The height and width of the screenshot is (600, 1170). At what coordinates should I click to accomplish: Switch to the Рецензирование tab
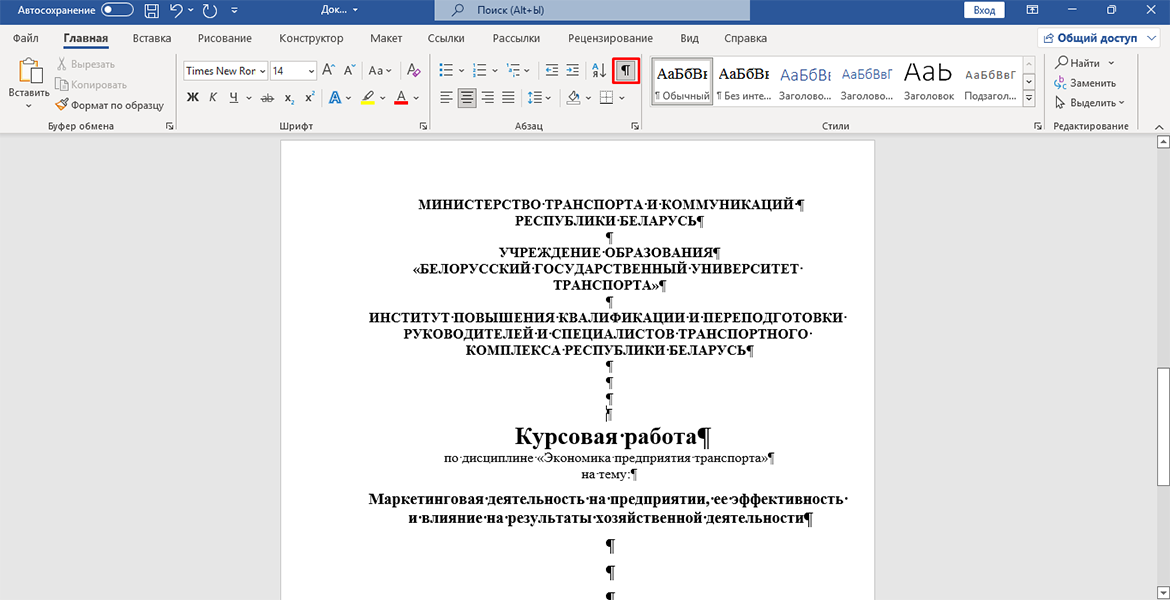610,38
